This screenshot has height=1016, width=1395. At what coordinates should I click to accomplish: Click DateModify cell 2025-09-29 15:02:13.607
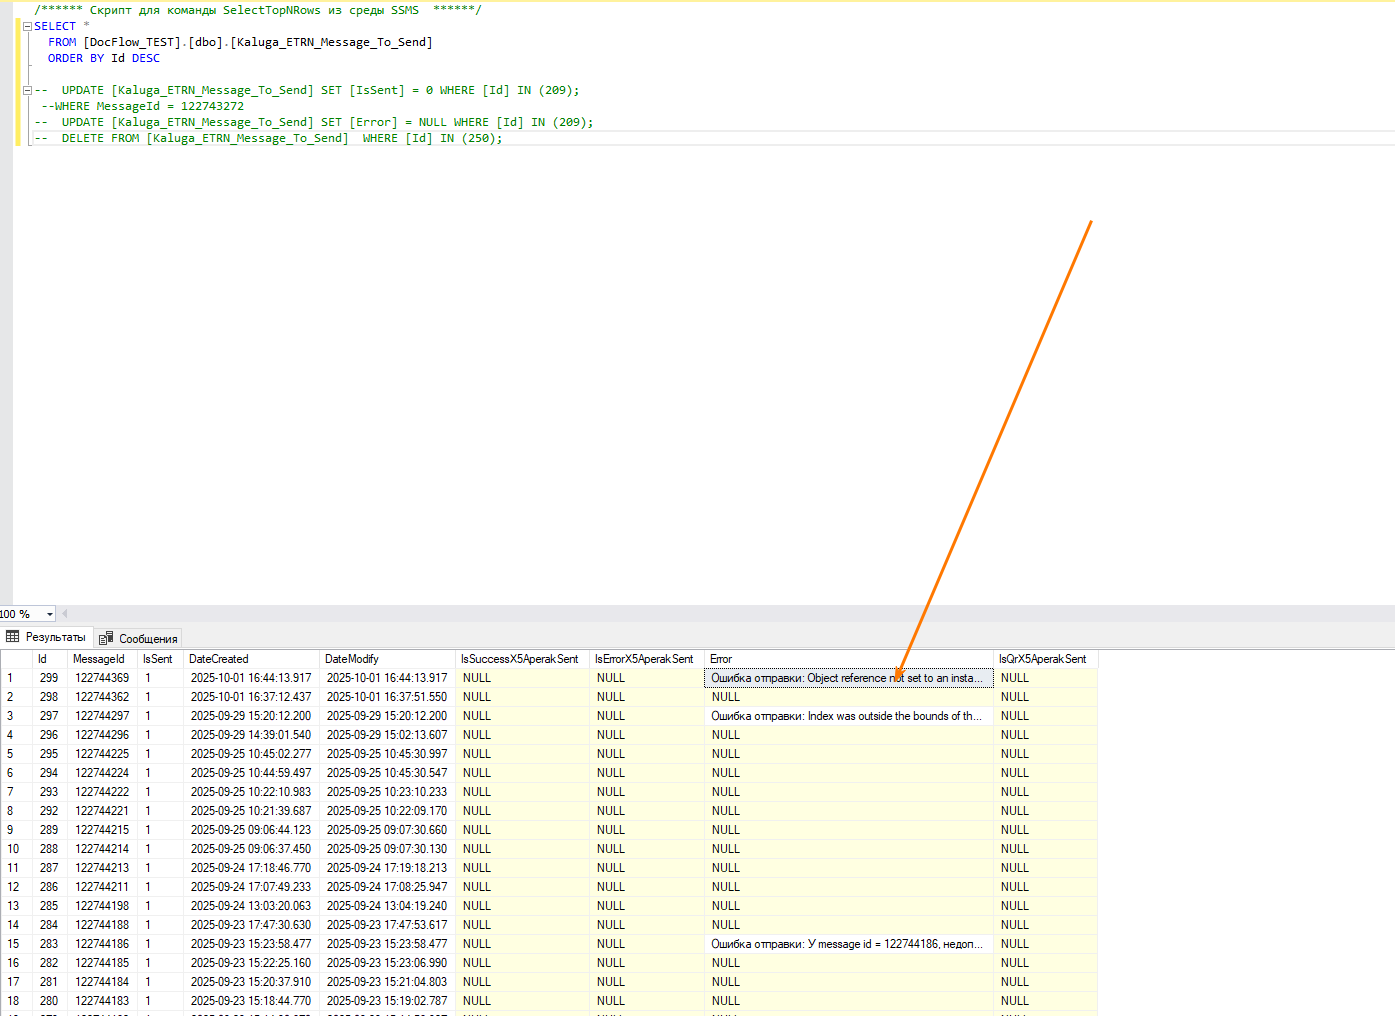pos(388,735)
